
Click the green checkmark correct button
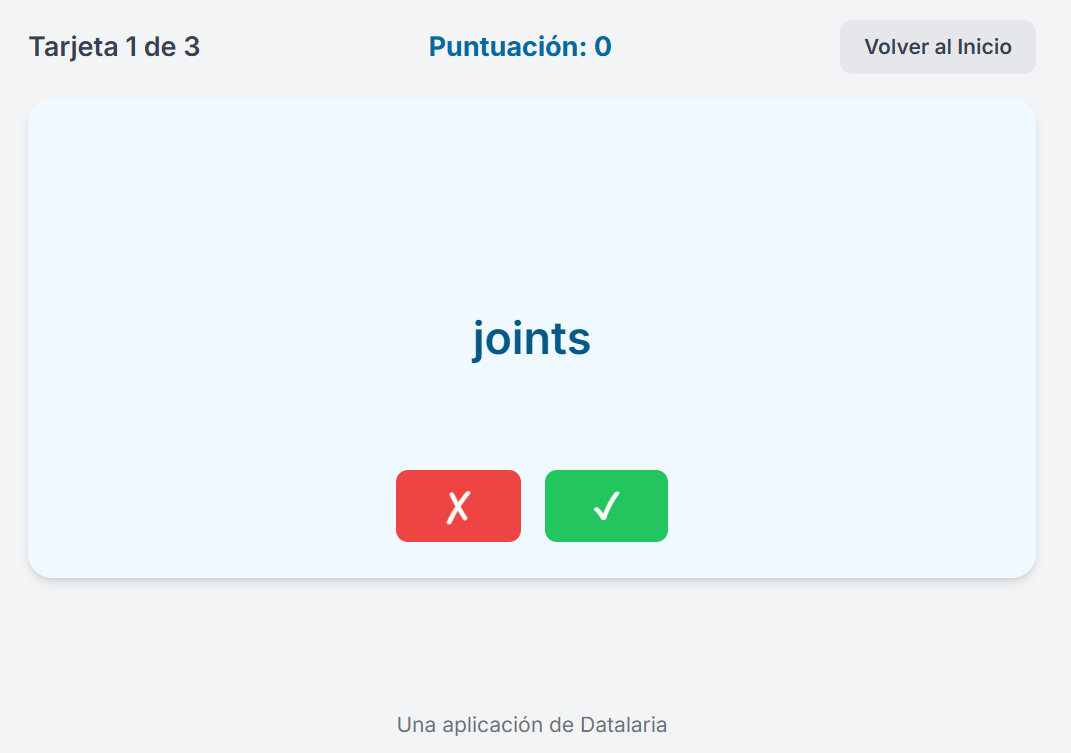[606, 506]
